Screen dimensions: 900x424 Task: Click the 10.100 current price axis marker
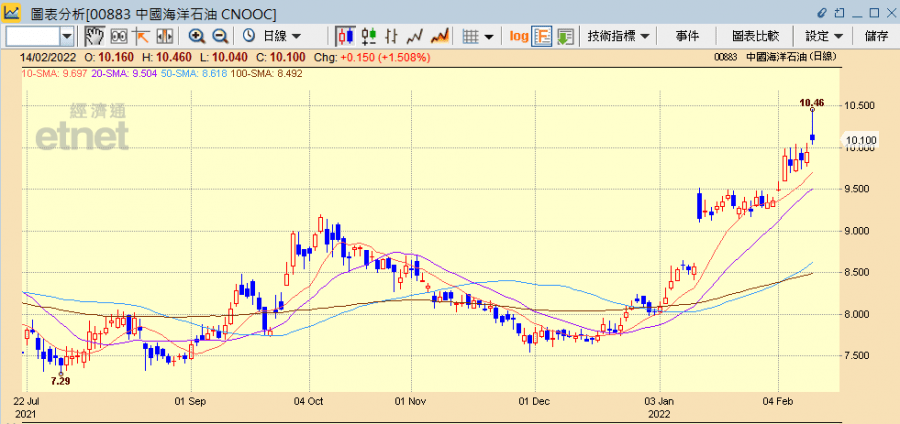[x=859, y=140]
